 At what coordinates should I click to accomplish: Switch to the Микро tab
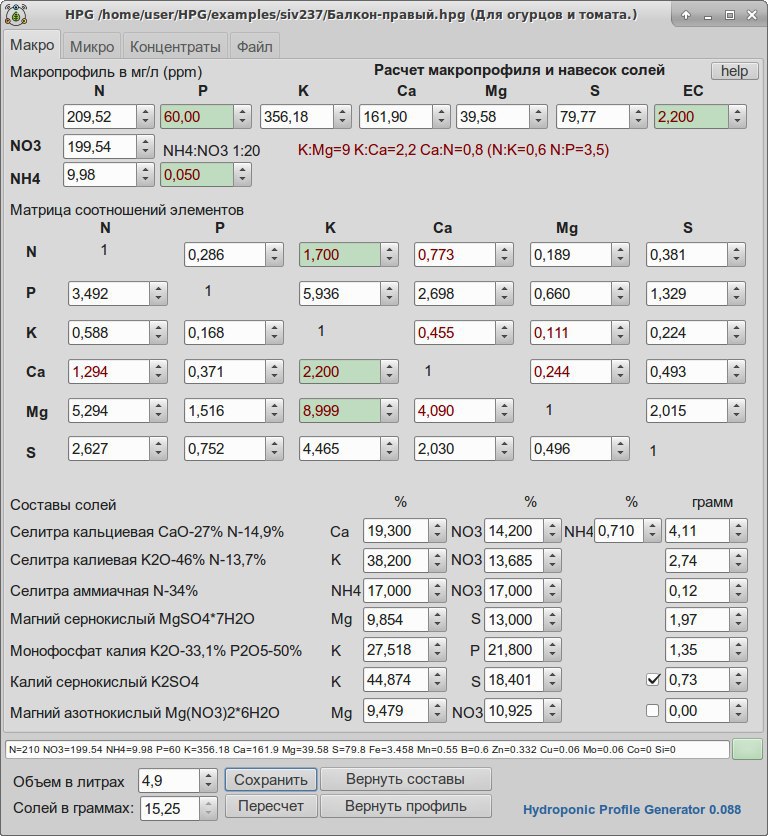coord(92,46)
